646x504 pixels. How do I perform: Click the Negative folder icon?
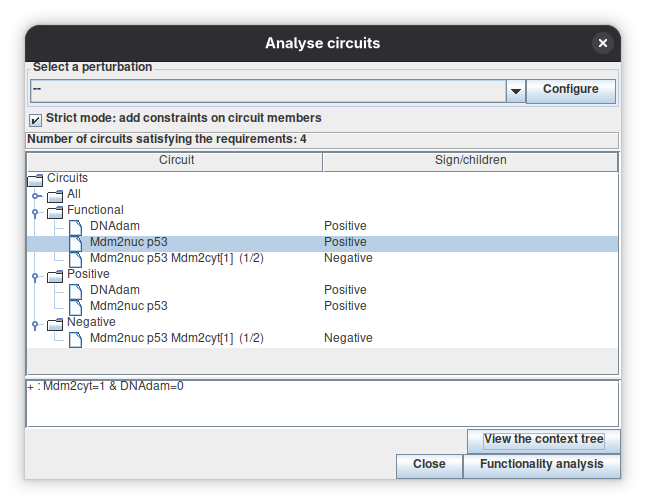pyautogui.click(x=55, y=324)
